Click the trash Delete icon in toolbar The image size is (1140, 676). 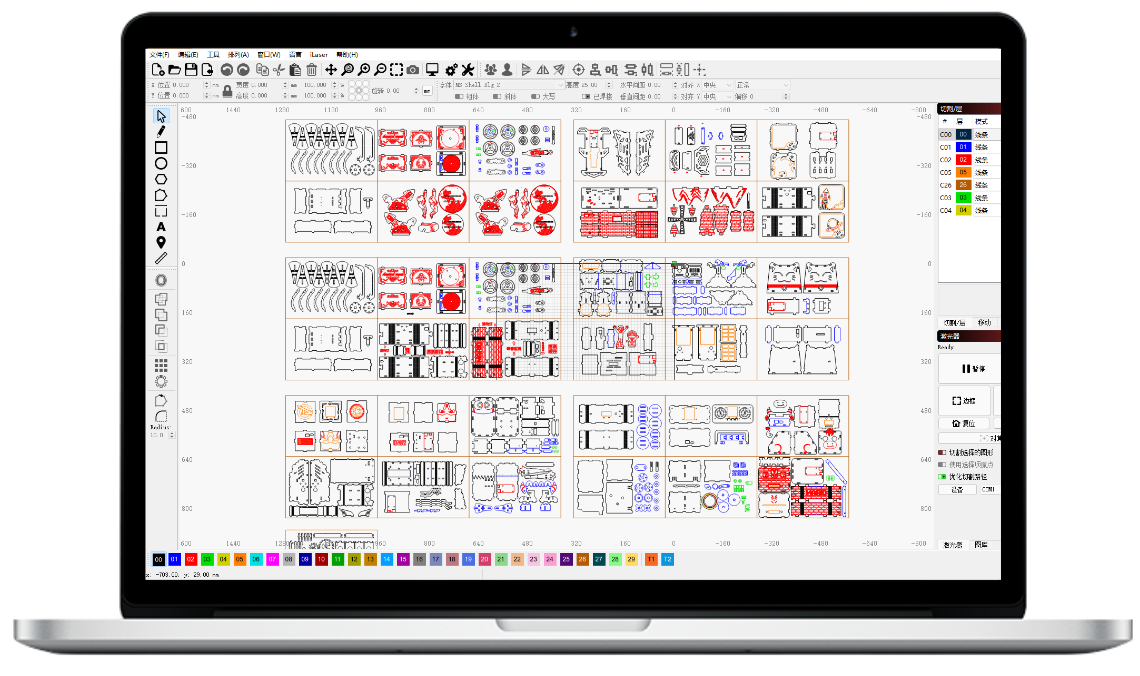(312, 70)
